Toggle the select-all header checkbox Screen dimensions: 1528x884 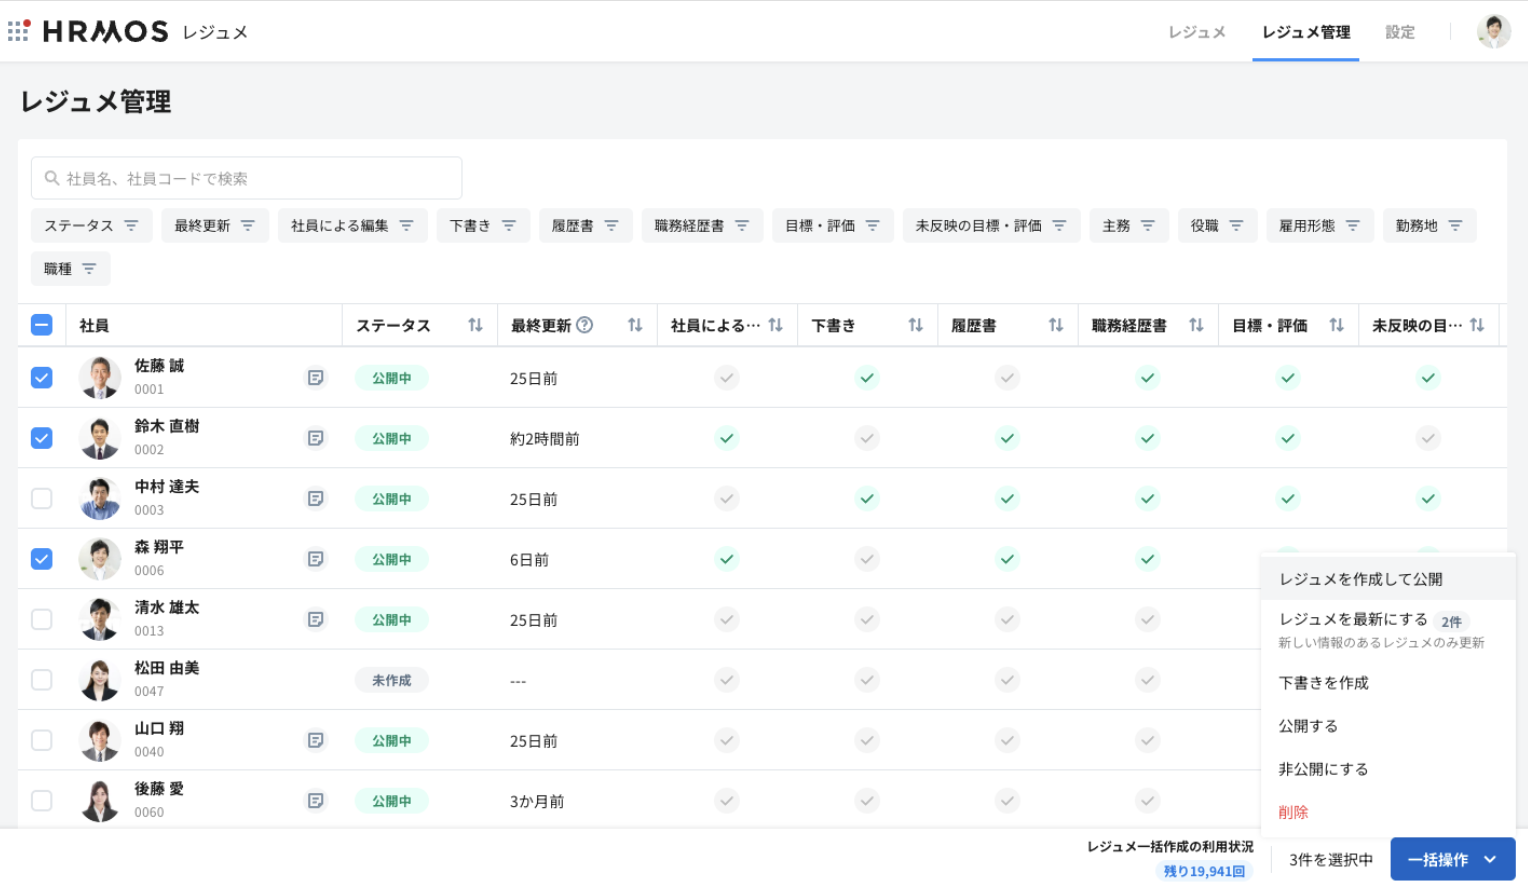[42, 325]
